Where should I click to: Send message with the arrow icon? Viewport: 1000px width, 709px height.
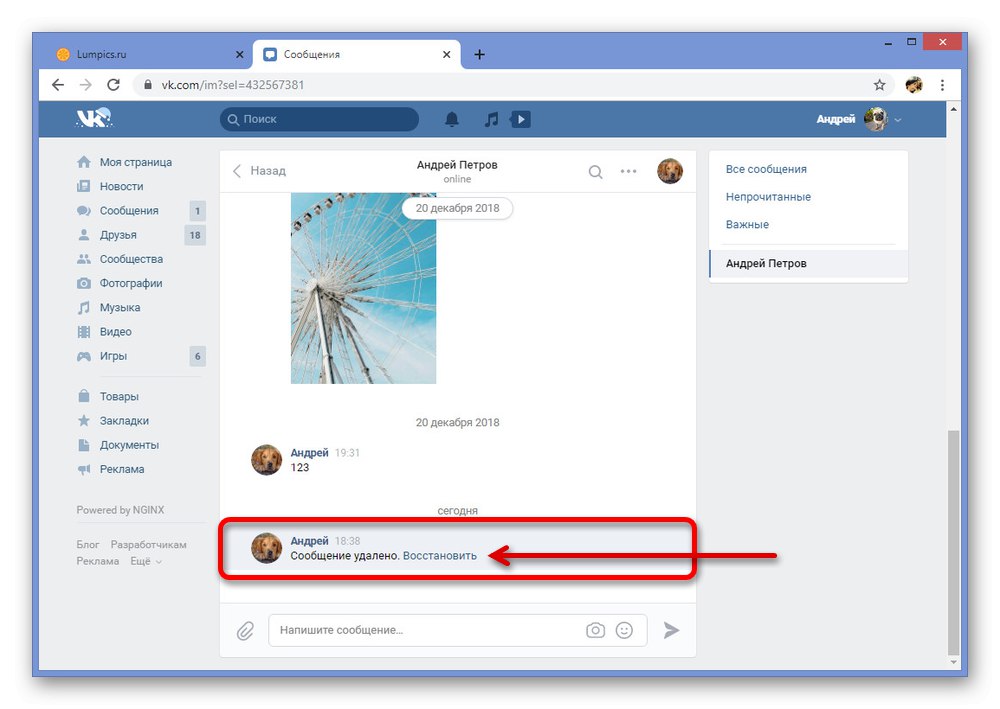pyautogui.click(x=671, y=630)
